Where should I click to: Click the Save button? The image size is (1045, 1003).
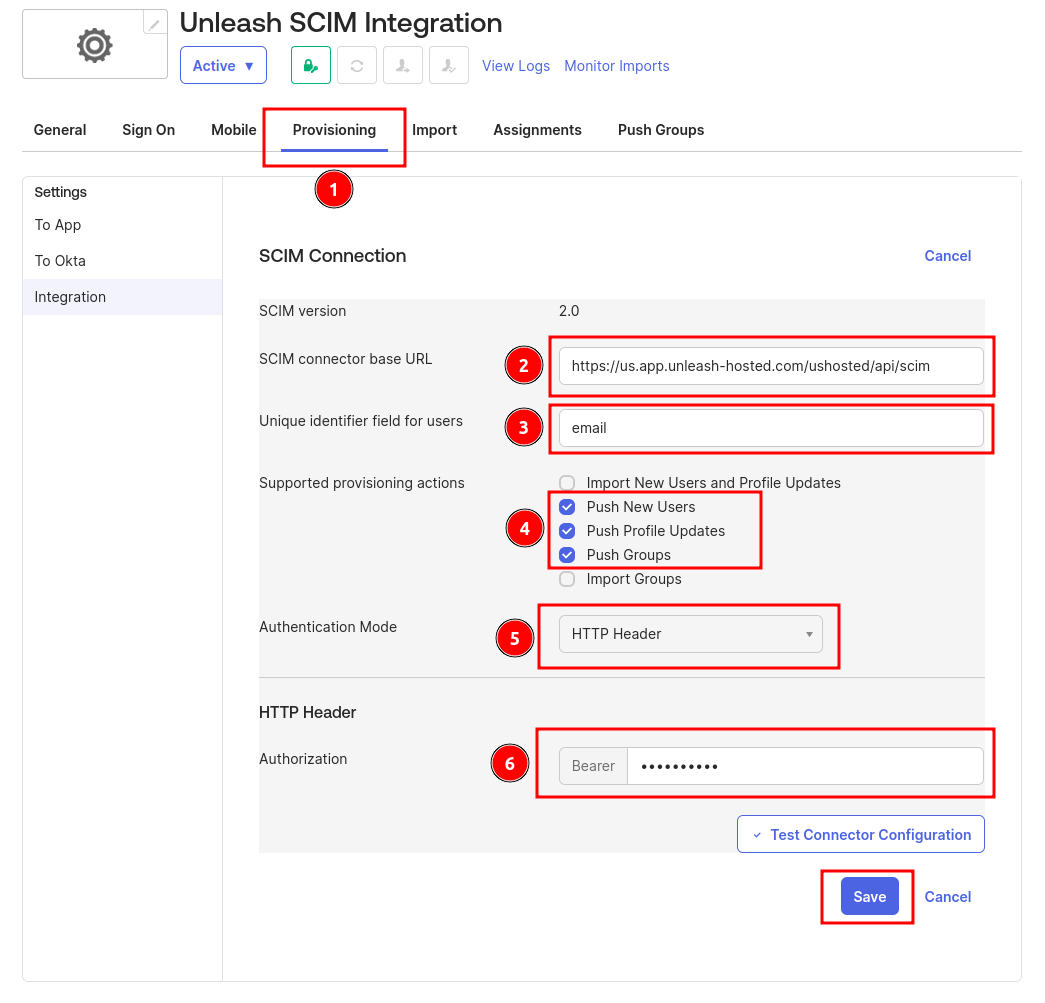click(x=868, y=897)
